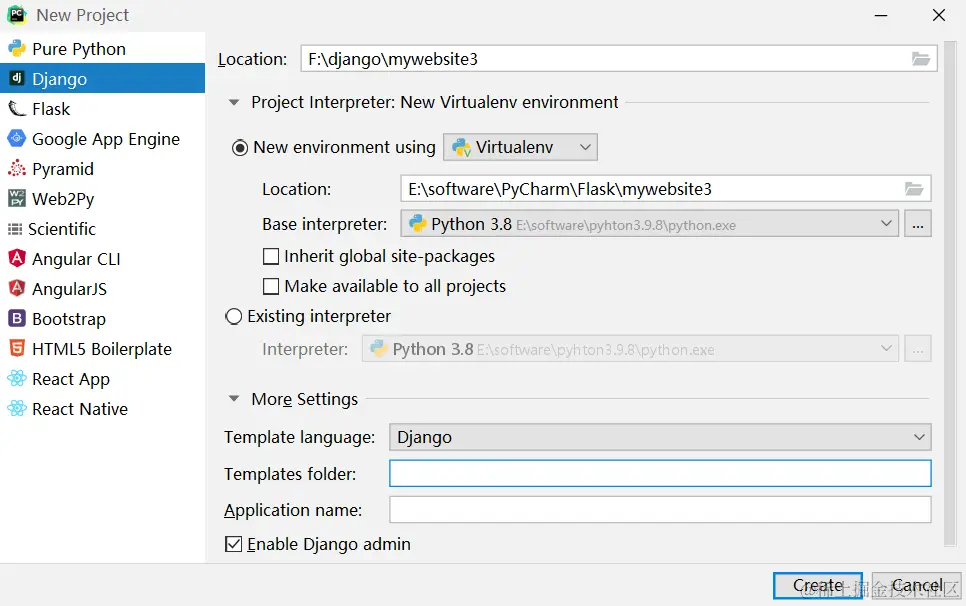Click the Google App Engine icon
This screenshot has width=966, height=606.
pyautogui.click(x=17, y=139)
